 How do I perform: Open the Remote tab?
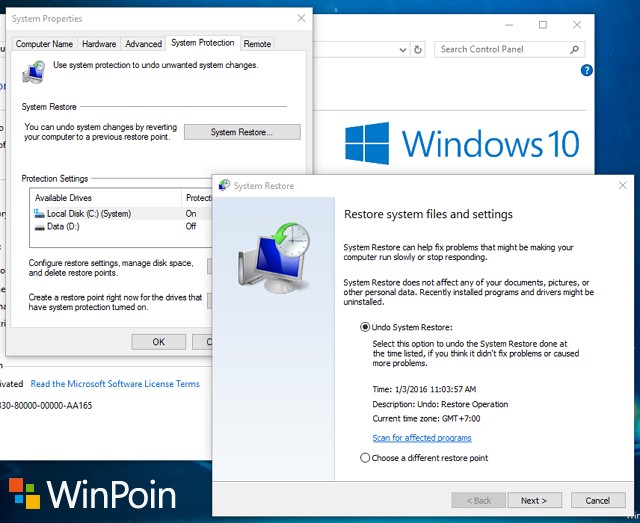point(257,44)
